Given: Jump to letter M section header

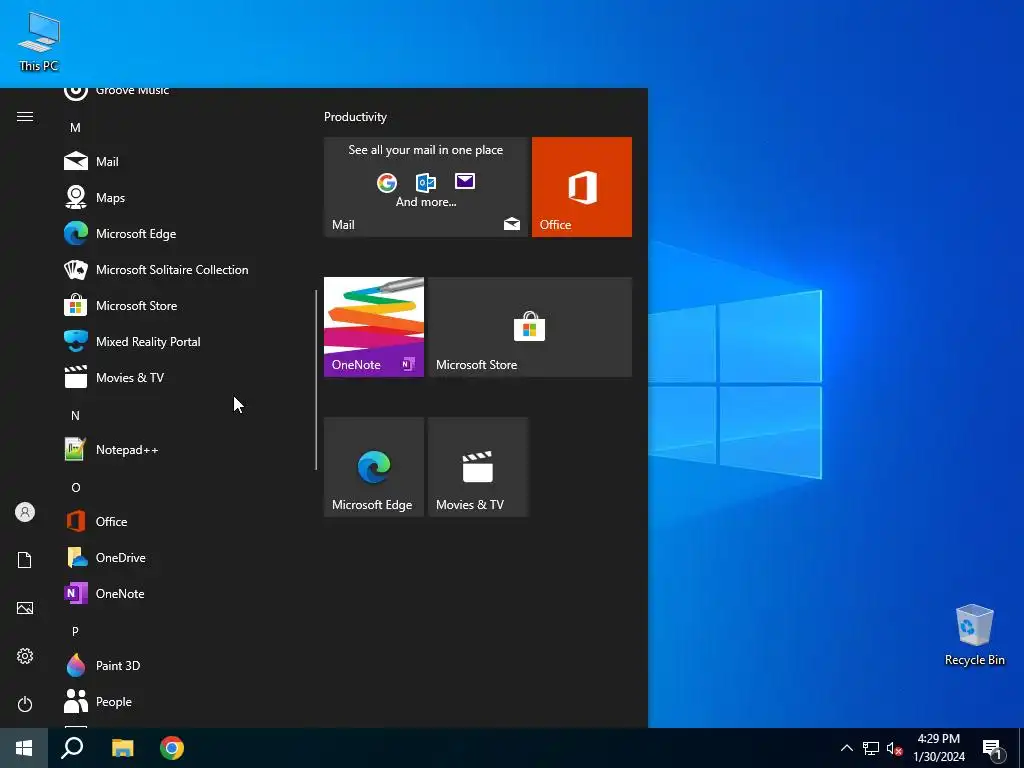Looking at the screenshot, I should 75,127.
